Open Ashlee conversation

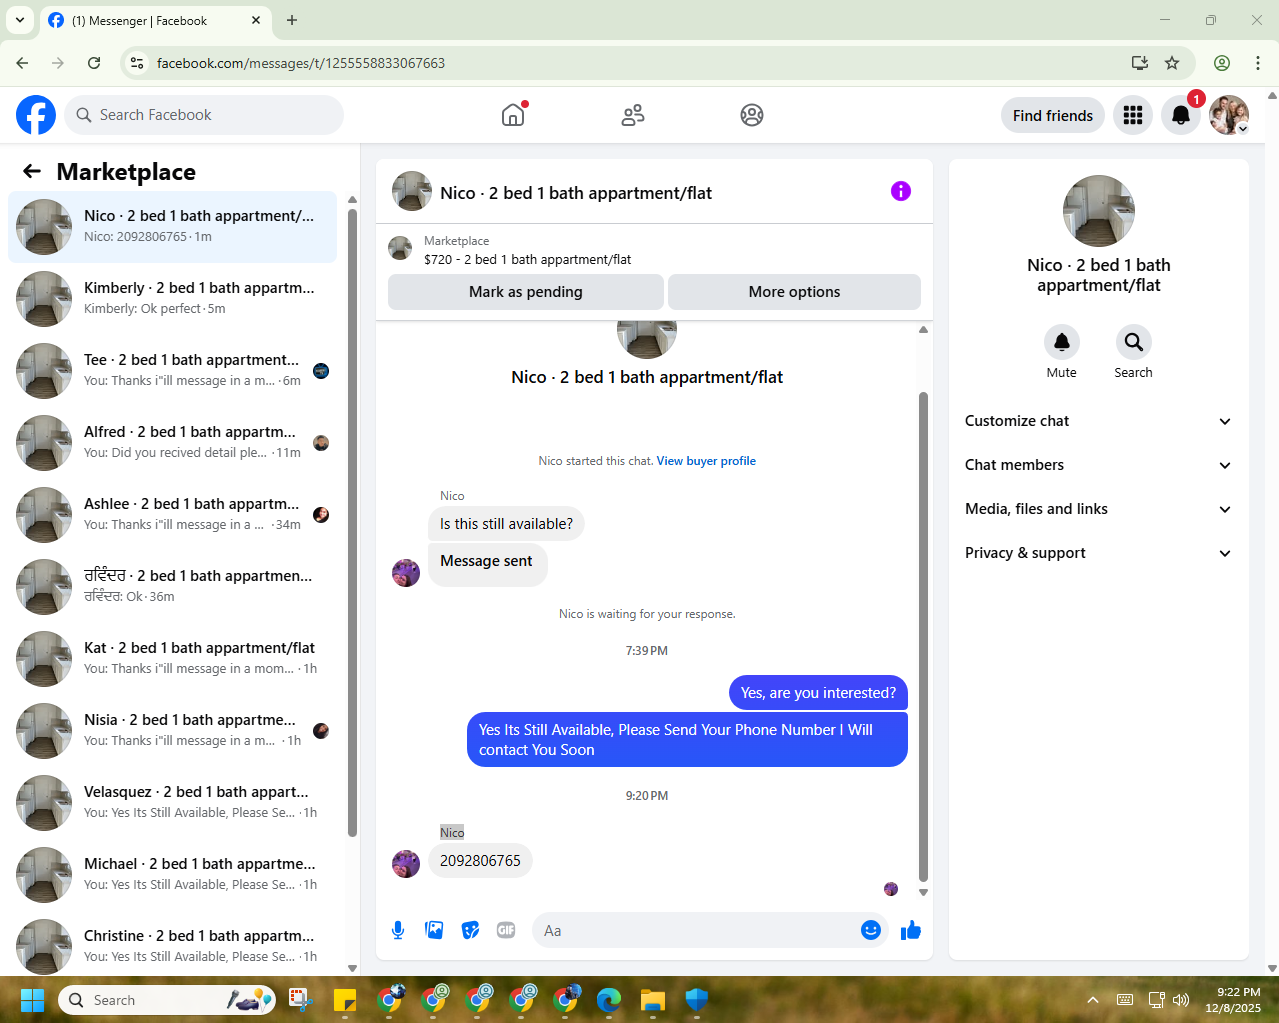tap(172, 515)
